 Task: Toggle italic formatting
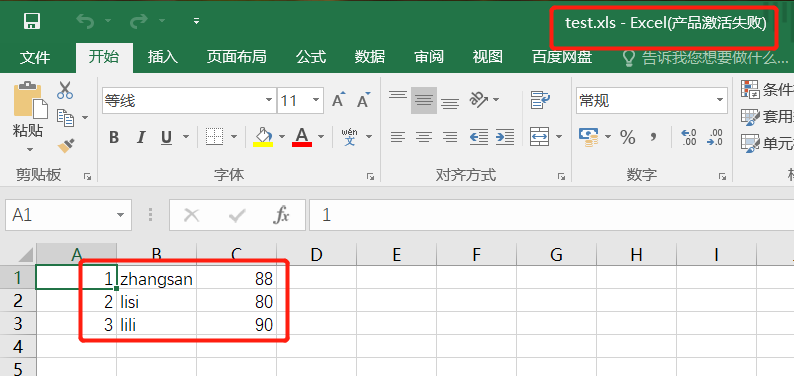point(141,137)
